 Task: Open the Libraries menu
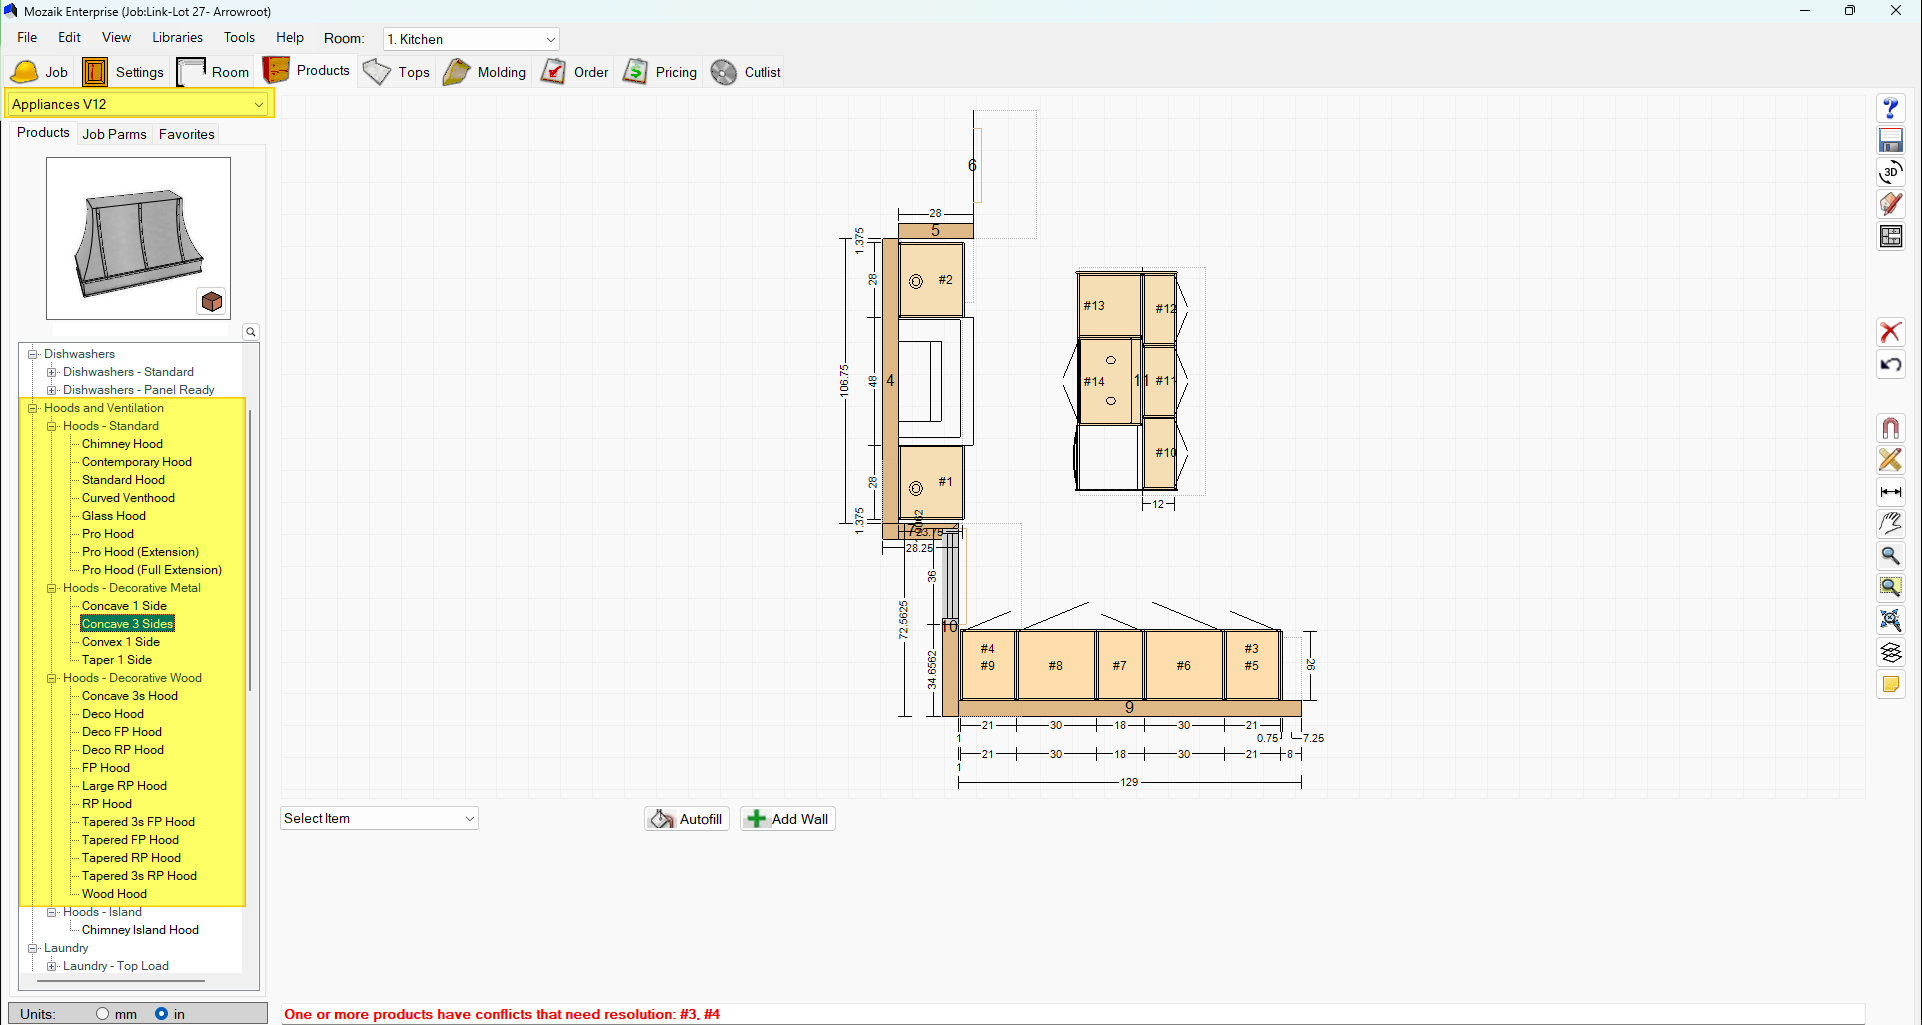pos(177,37)
